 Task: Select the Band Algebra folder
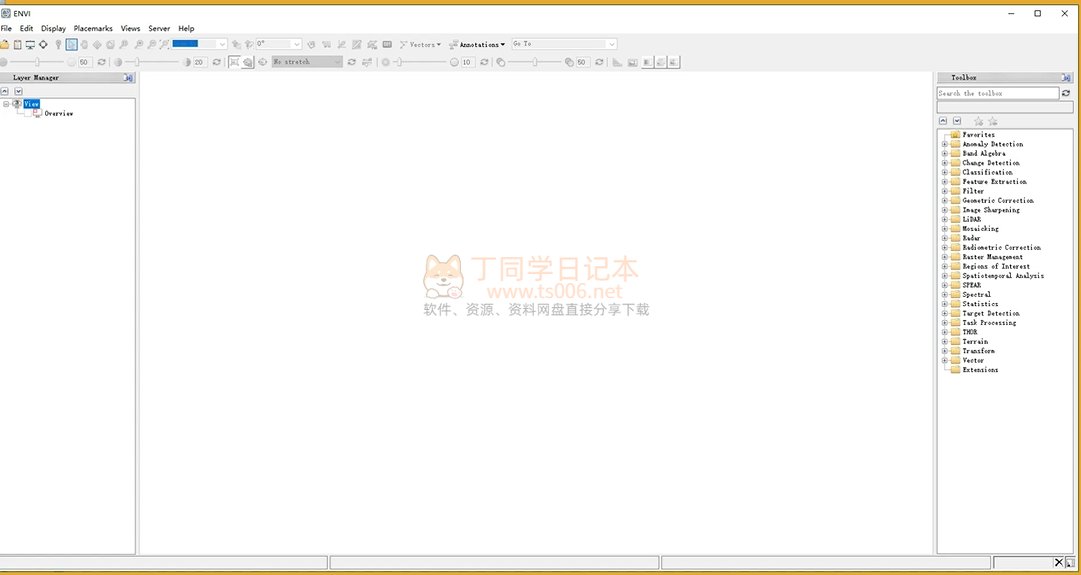984,154
